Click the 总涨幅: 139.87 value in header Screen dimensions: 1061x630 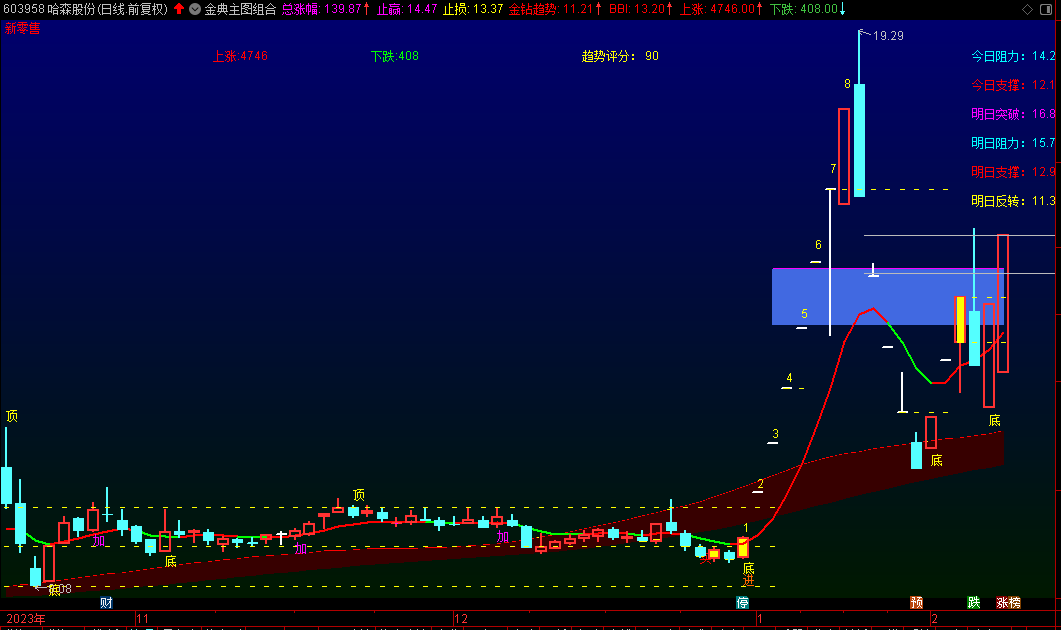pyautogui.click(x=325, y=9)
